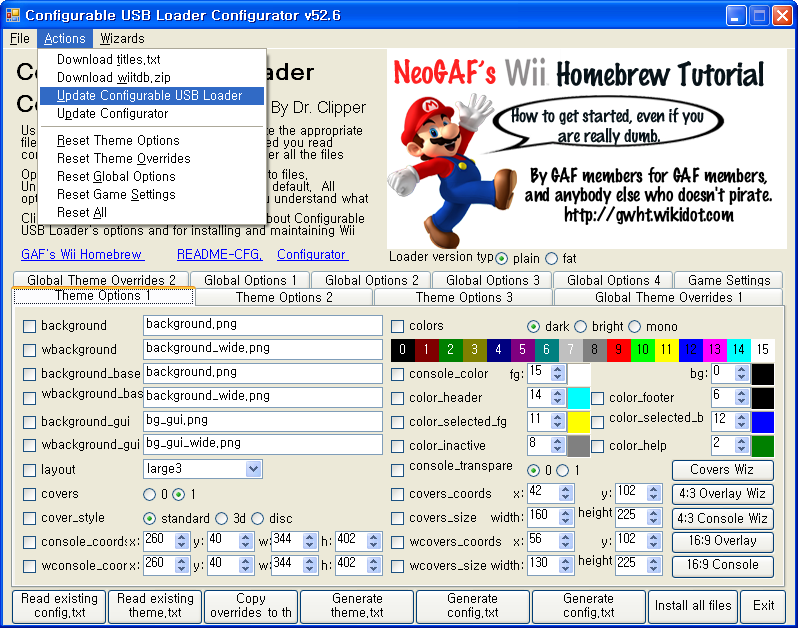The image size is (798, 628).
Task: Increase the console_color fg stepper value
Action: [x=558, y=369]
